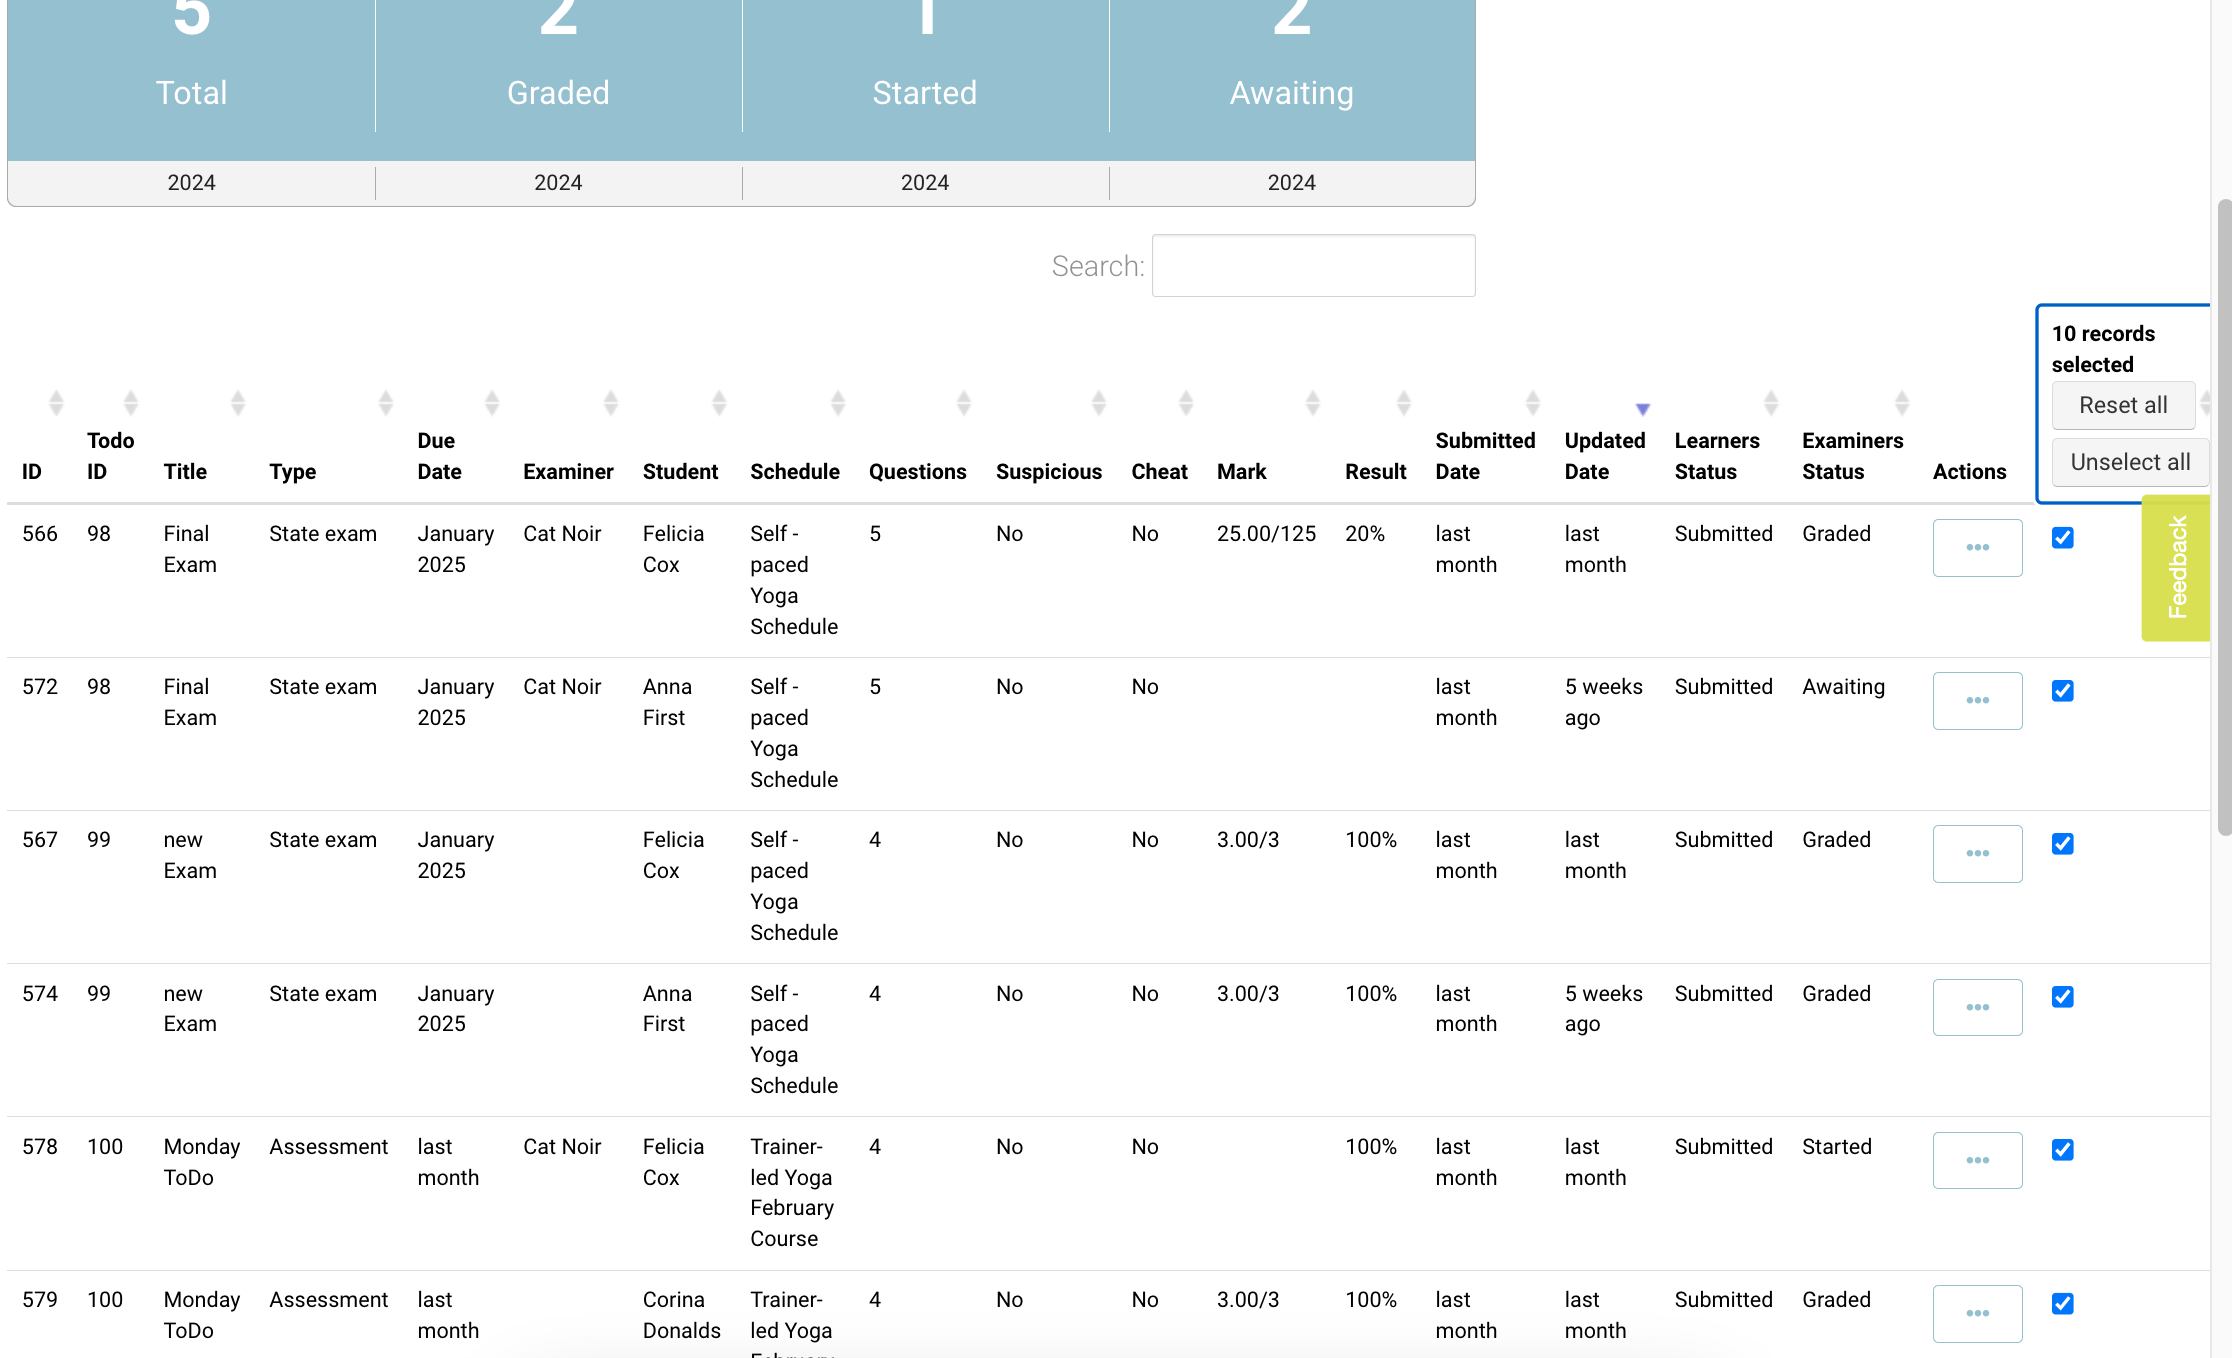Sort records by Examiner
This screenshot has height=1358, width=2232.
click(611, 402)
